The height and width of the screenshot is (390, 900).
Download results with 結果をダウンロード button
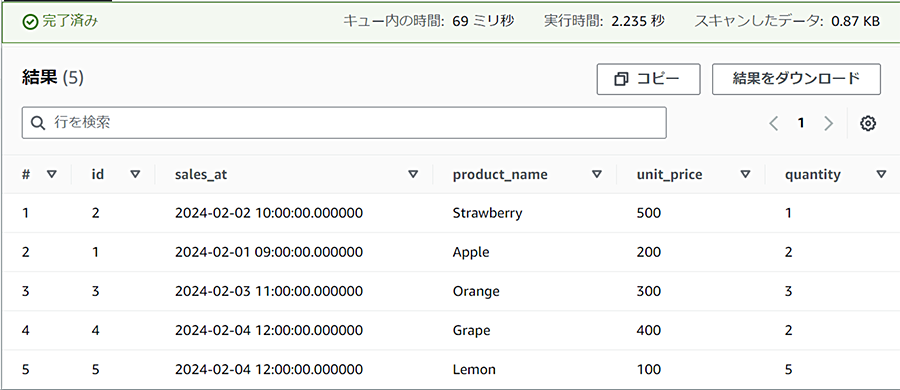(796, 79)
